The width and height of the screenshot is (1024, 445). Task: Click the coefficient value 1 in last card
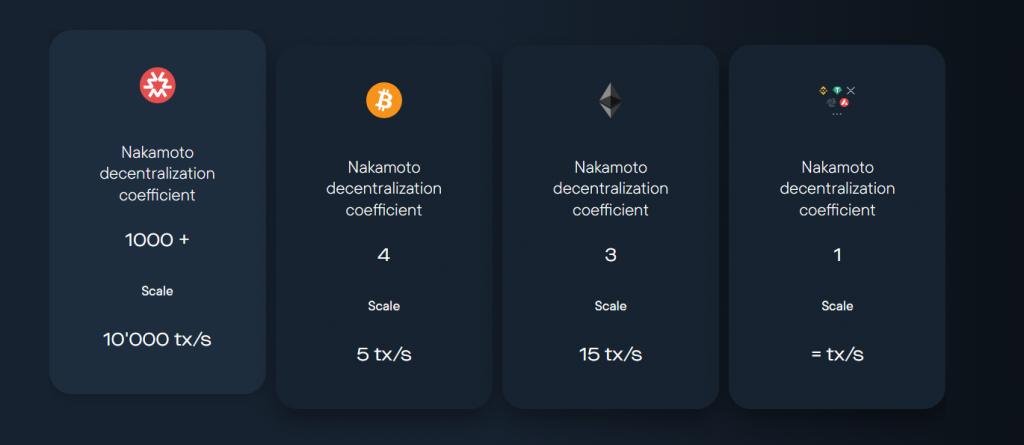(x=837, y=255)
